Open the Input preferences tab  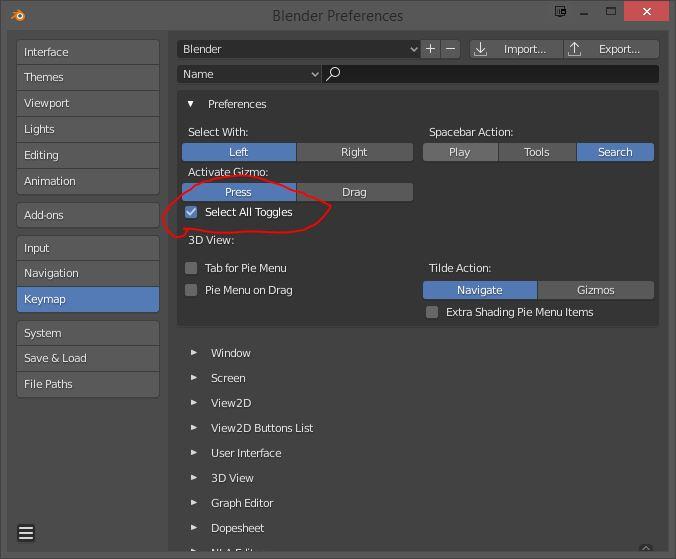[x=88, y=248]
